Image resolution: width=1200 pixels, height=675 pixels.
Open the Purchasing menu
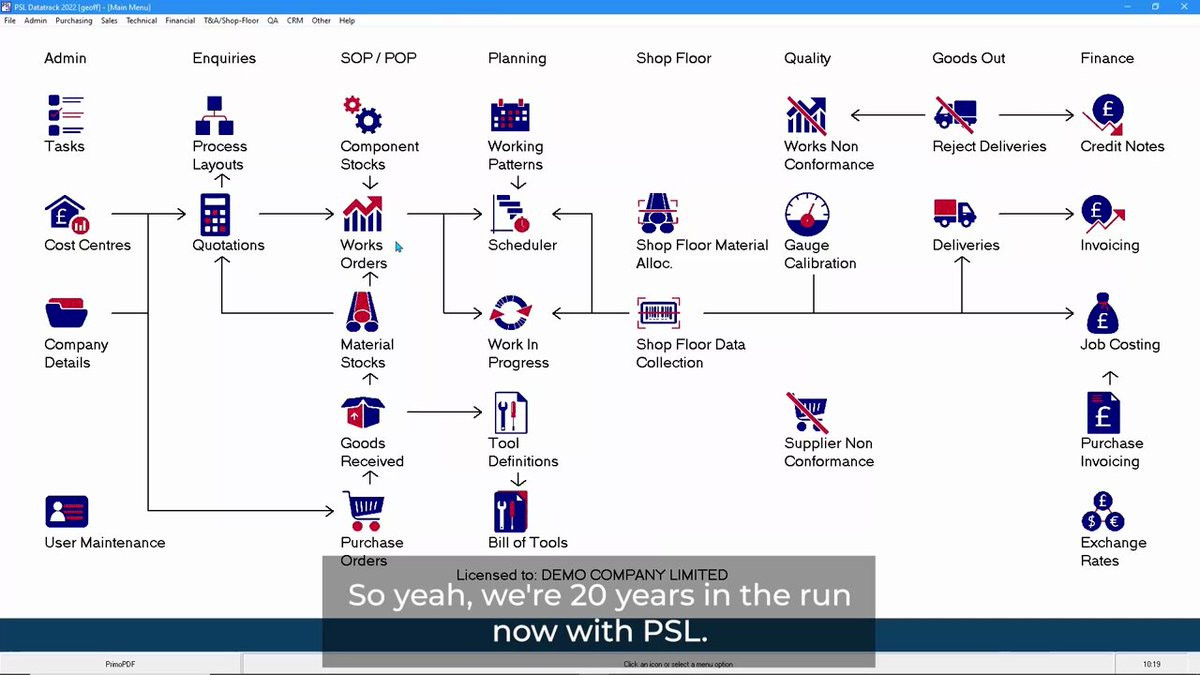tap(74, 20)
